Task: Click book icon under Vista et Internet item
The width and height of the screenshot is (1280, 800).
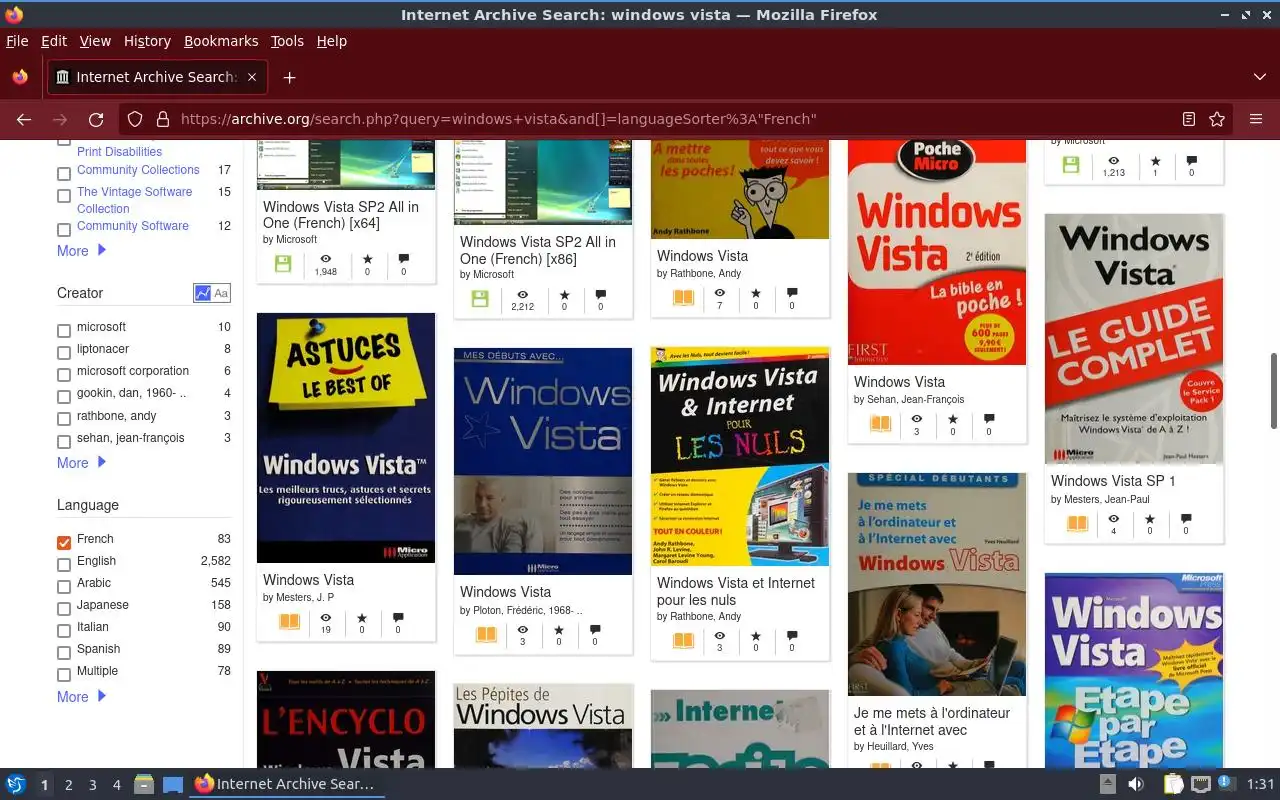Action: coord(683,640)
